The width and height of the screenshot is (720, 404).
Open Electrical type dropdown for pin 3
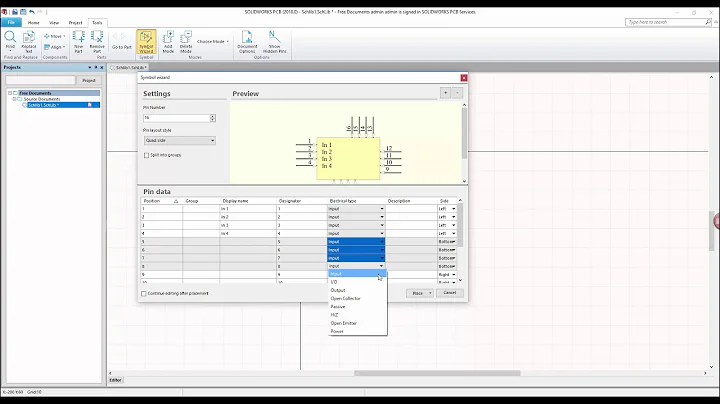(x=382, y=225)
